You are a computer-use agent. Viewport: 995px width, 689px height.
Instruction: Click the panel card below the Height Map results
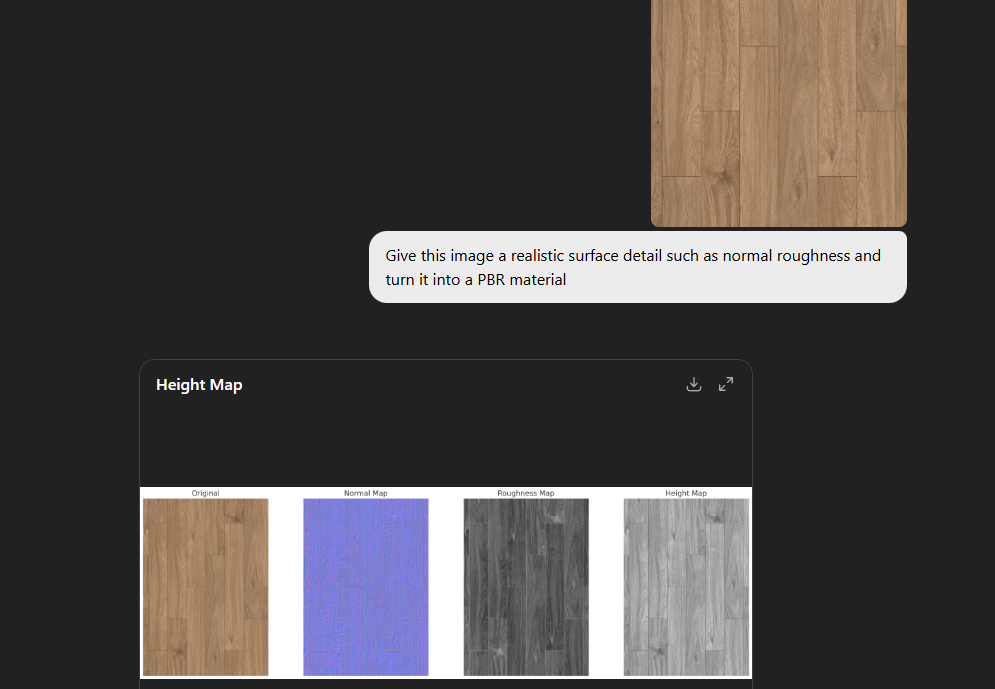point(445,685)
